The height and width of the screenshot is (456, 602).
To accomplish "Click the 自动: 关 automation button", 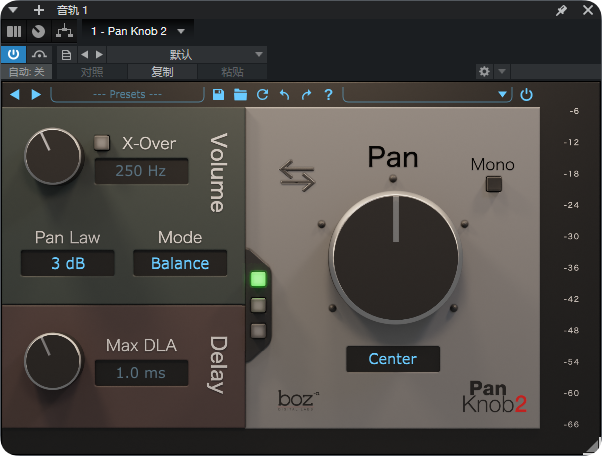I will tap(26, 72).
